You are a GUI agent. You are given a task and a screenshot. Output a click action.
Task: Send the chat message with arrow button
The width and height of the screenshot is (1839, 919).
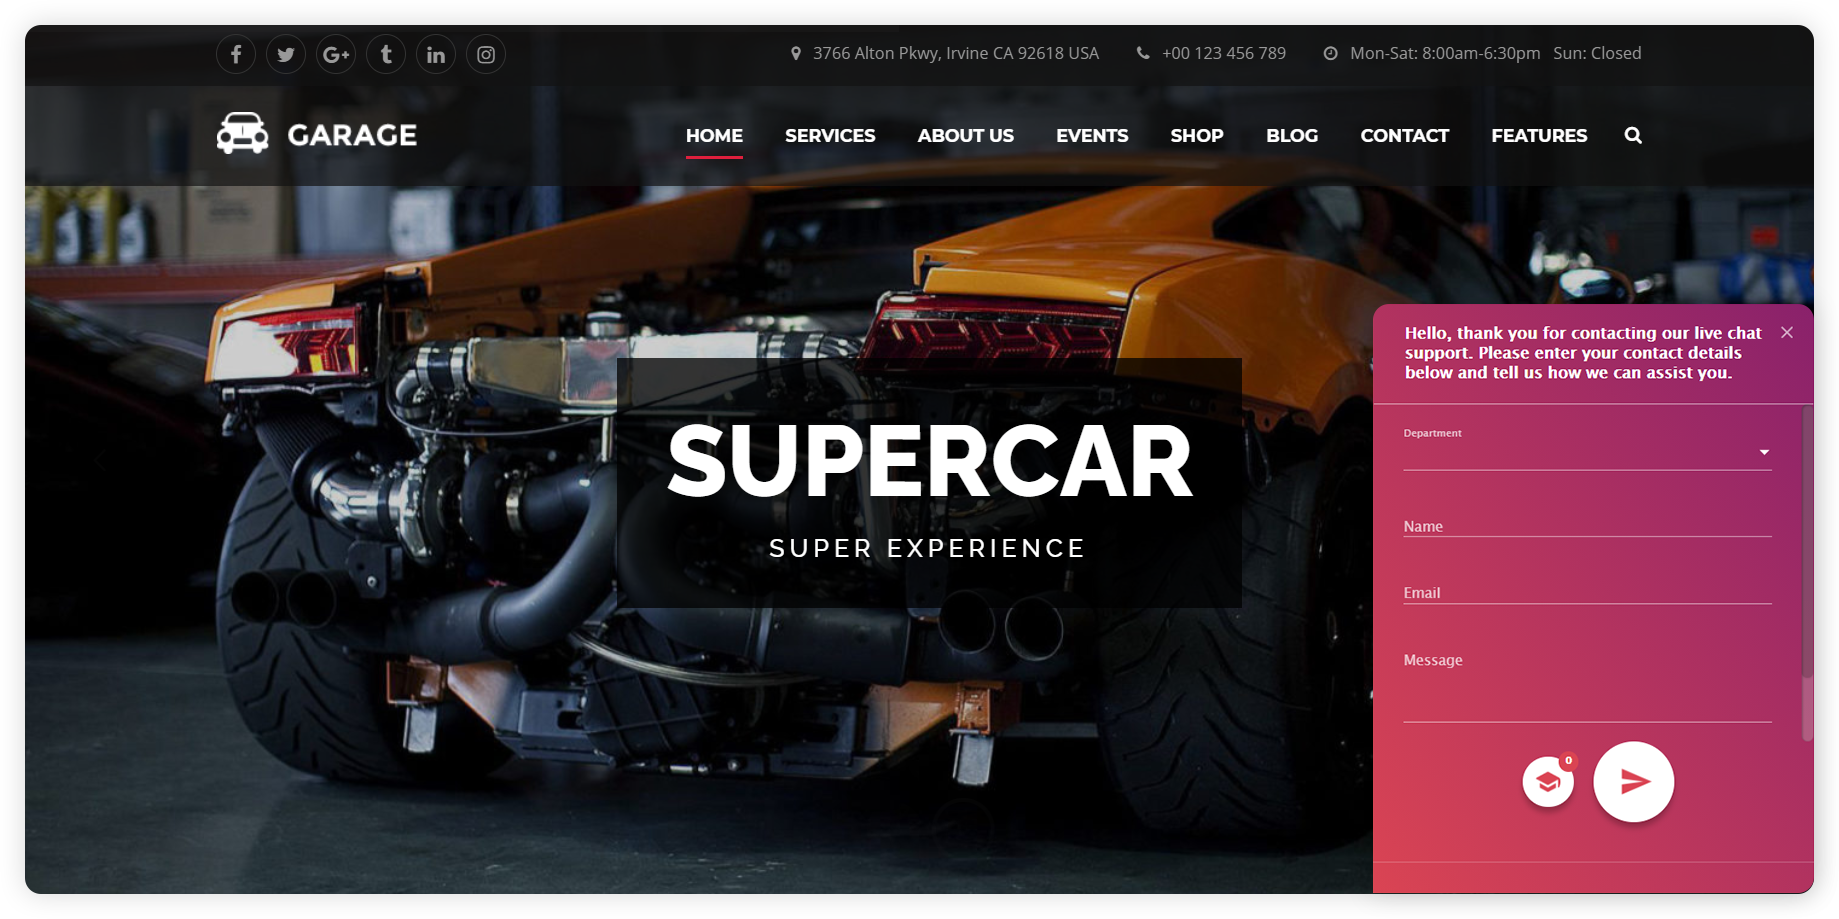1633,781
